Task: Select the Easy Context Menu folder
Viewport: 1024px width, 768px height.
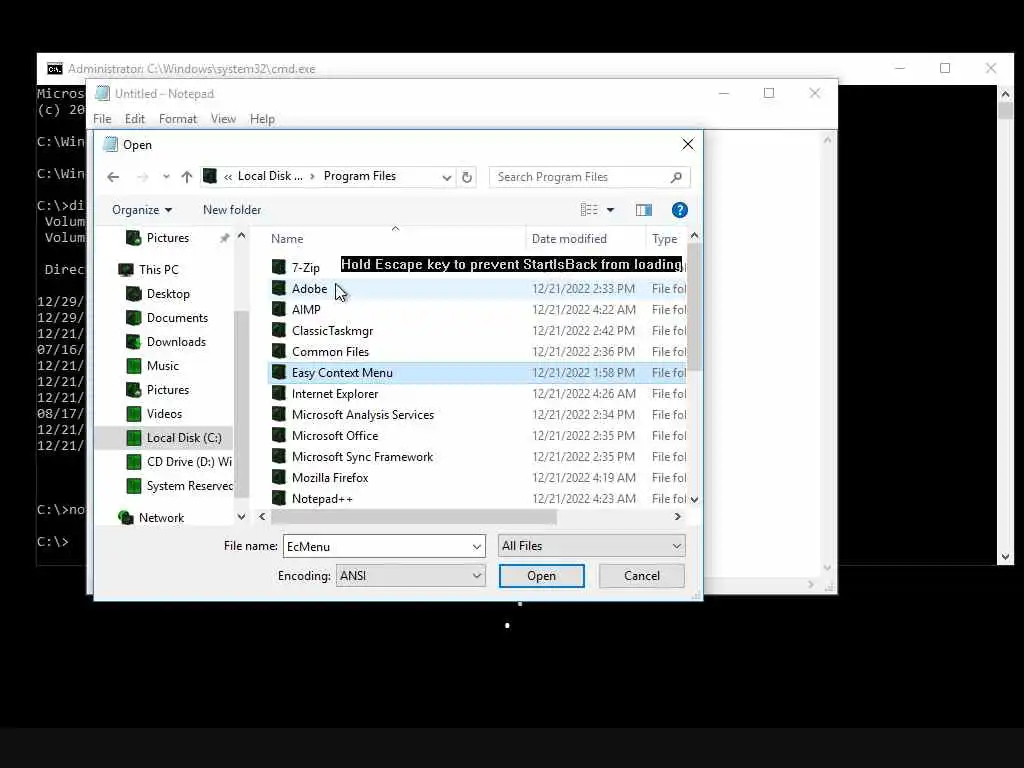Action: point(342,373)
